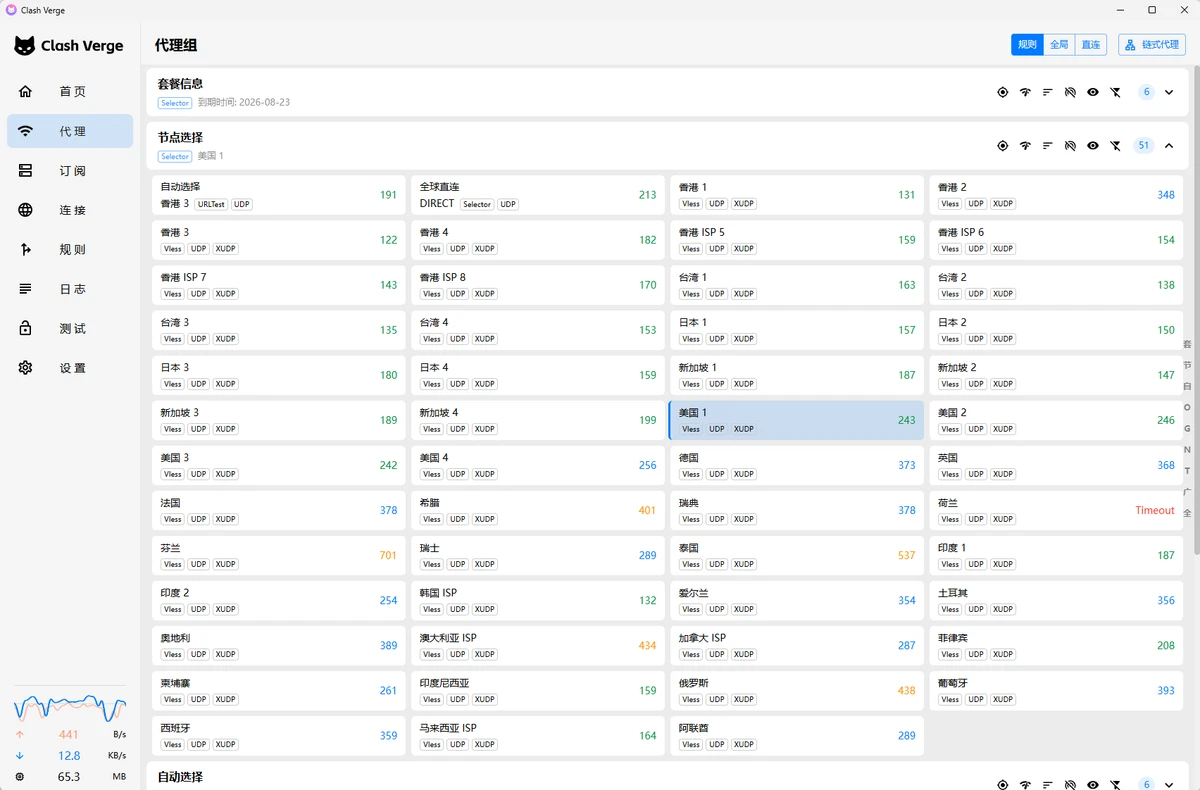Screen dimensions: 1200x790
Task: Click the sort icon in 节点选择 group
Action: [x=1048, y=146]
